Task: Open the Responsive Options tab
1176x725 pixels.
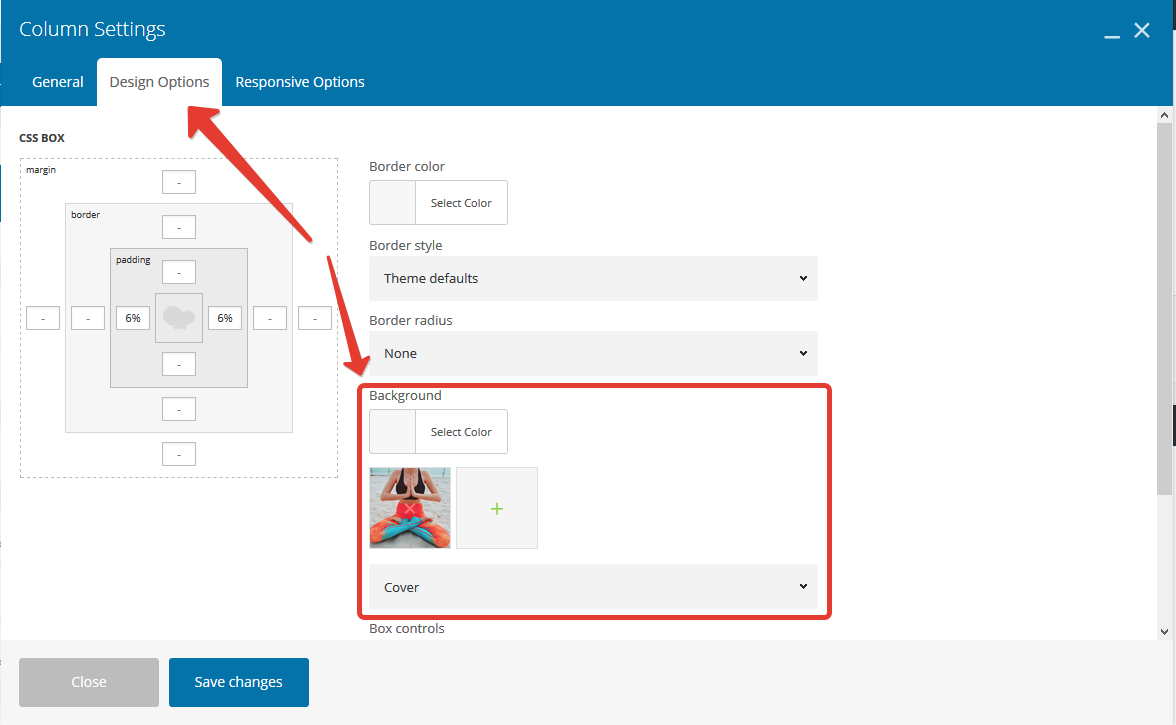Action: (x=300, y=82)
